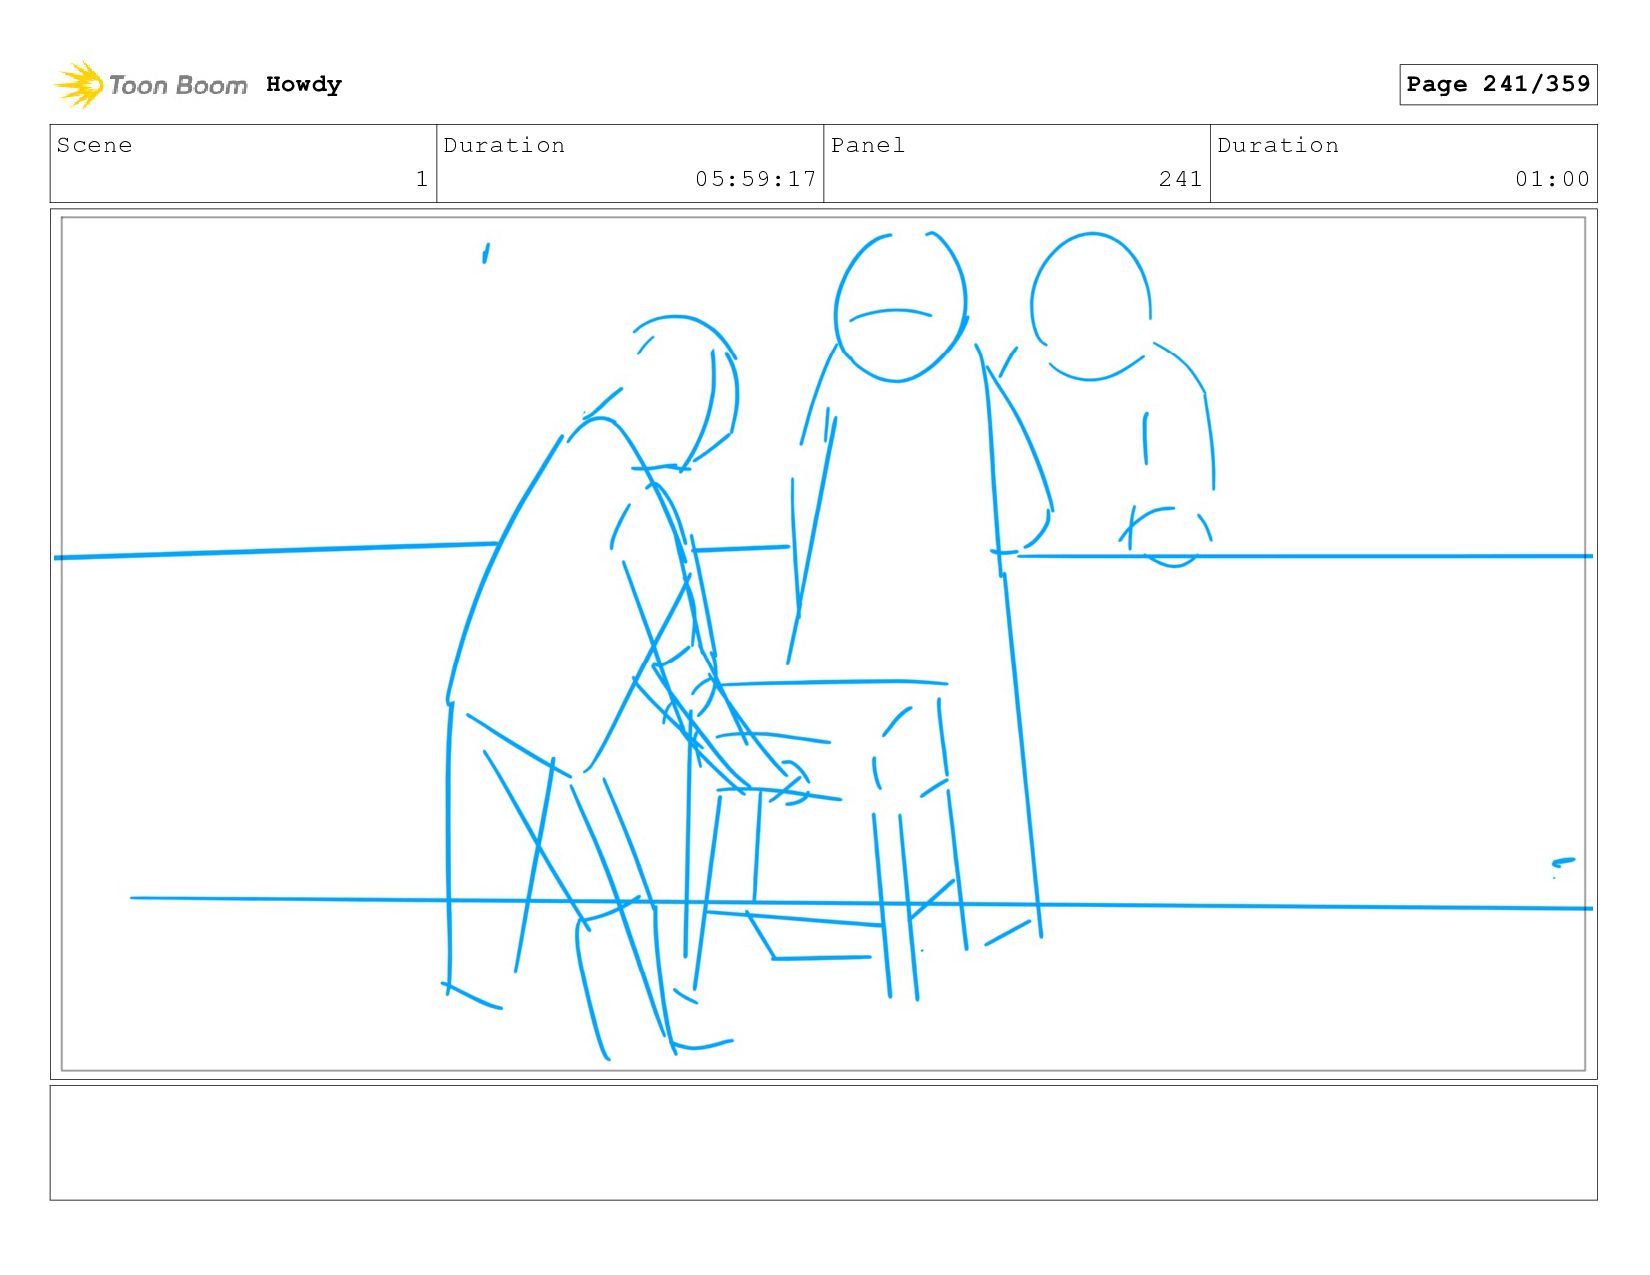This screenshot has width=1650, height=1275.
Task: Click the 'Scene' header label
Action: pyautogui.click(x=94, y=145)
